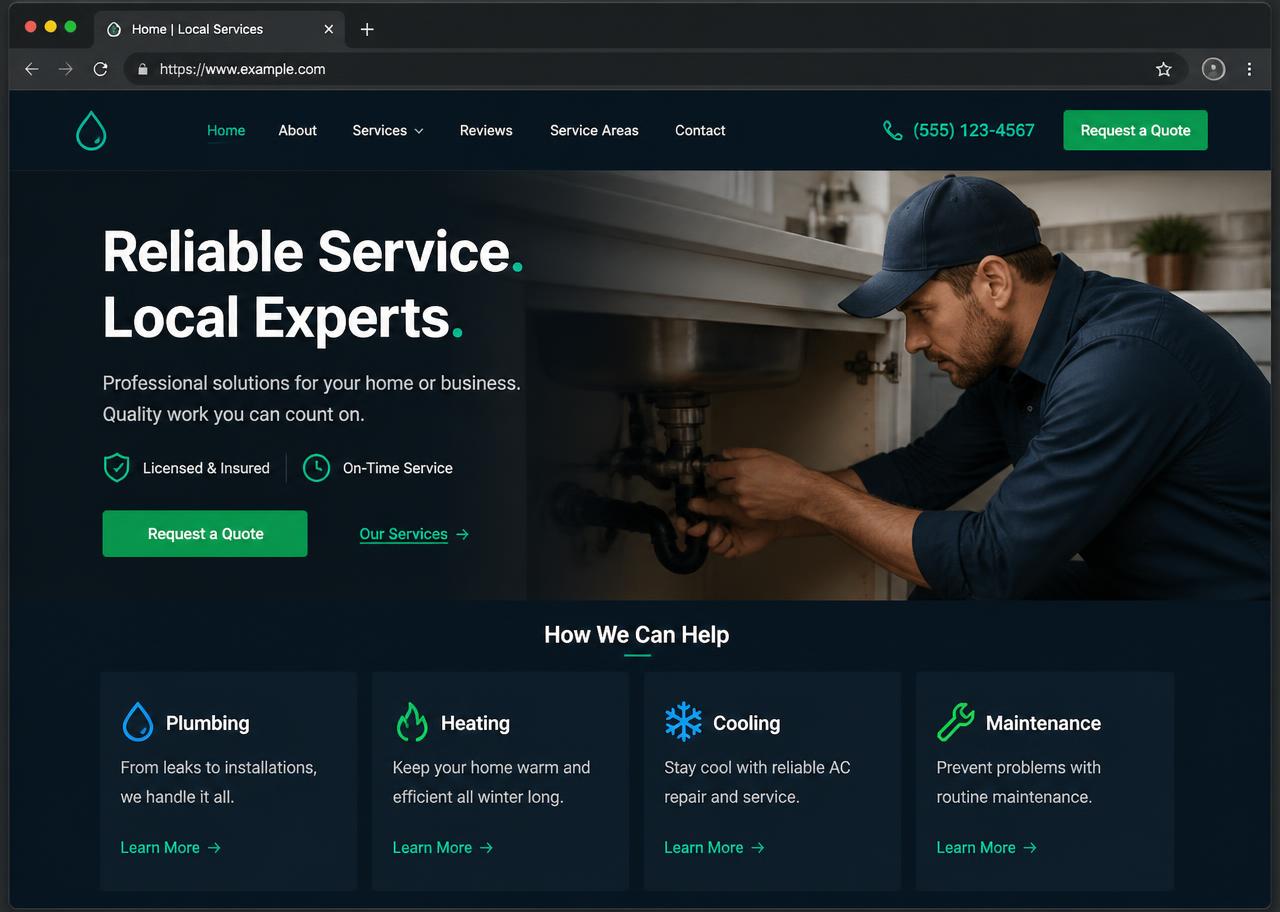Click Learn More under Maintenance
This screenshot has height=912, width=1280.
(x=987, y=848)
